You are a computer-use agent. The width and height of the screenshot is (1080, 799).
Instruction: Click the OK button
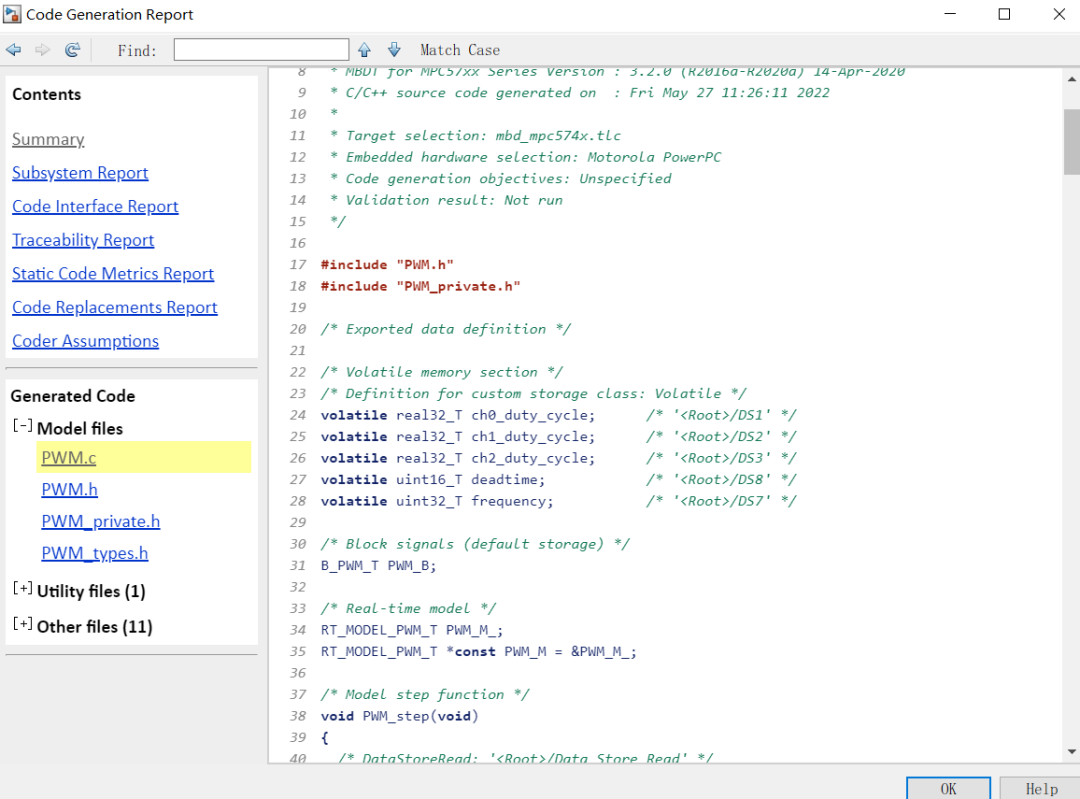(948, 789)
